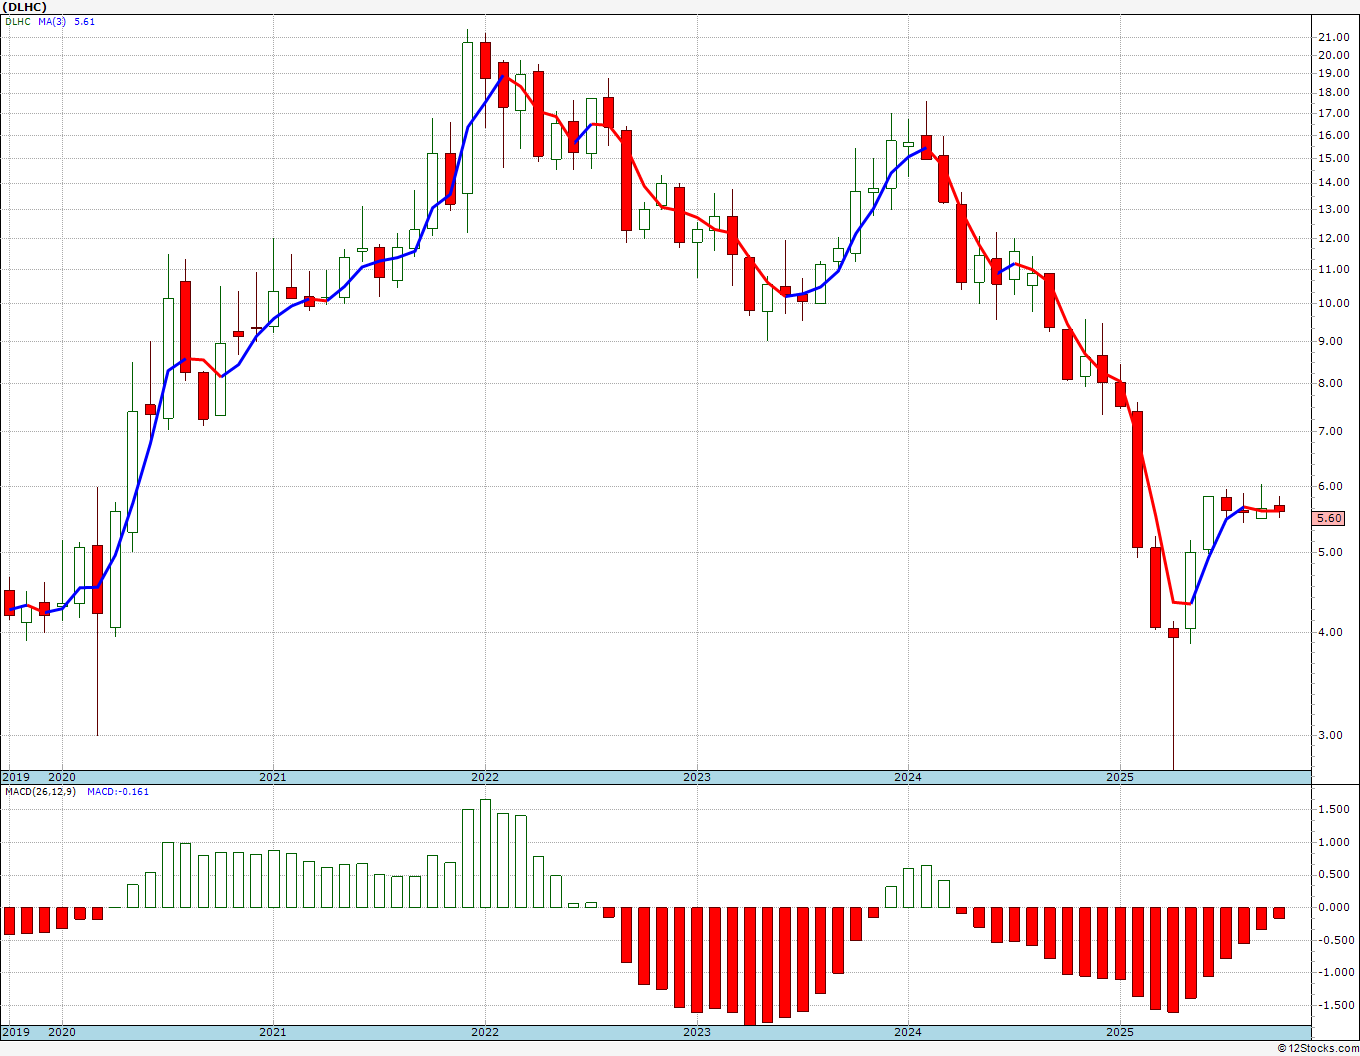The width and height of the screenshot is (1360, 1056).
Task: Click the positive "1.500" MACD axis label
Action: [x=1334, y=809]
